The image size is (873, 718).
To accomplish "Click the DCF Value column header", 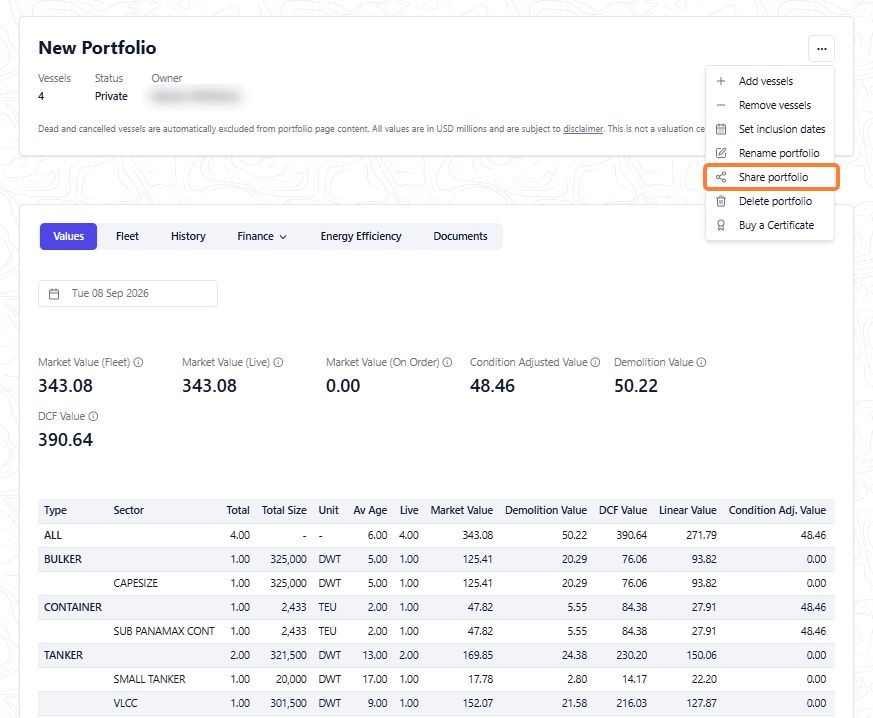I will coord(623,510).
